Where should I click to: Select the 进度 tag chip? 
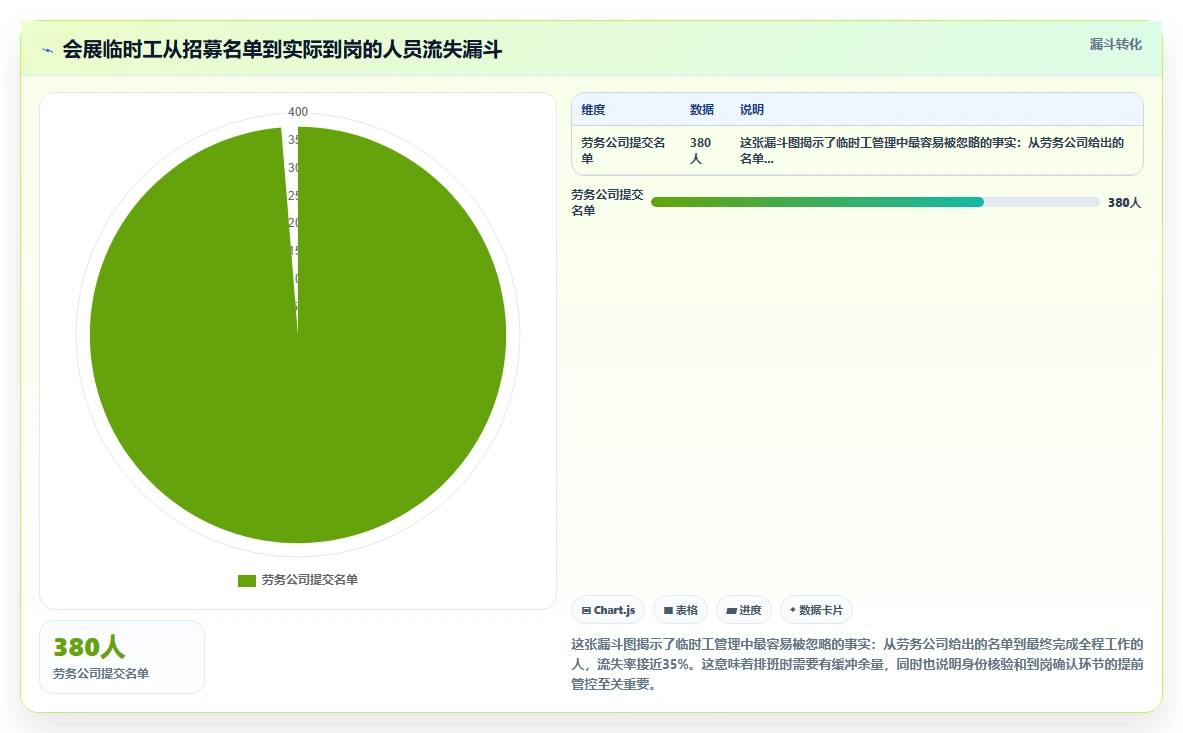point(744,610)
